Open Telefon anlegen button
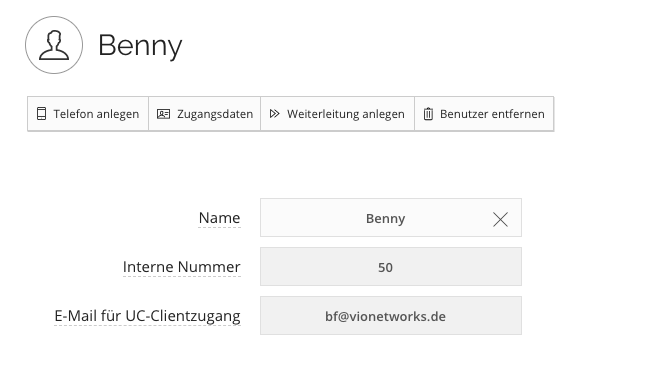 tap(88, 114)
